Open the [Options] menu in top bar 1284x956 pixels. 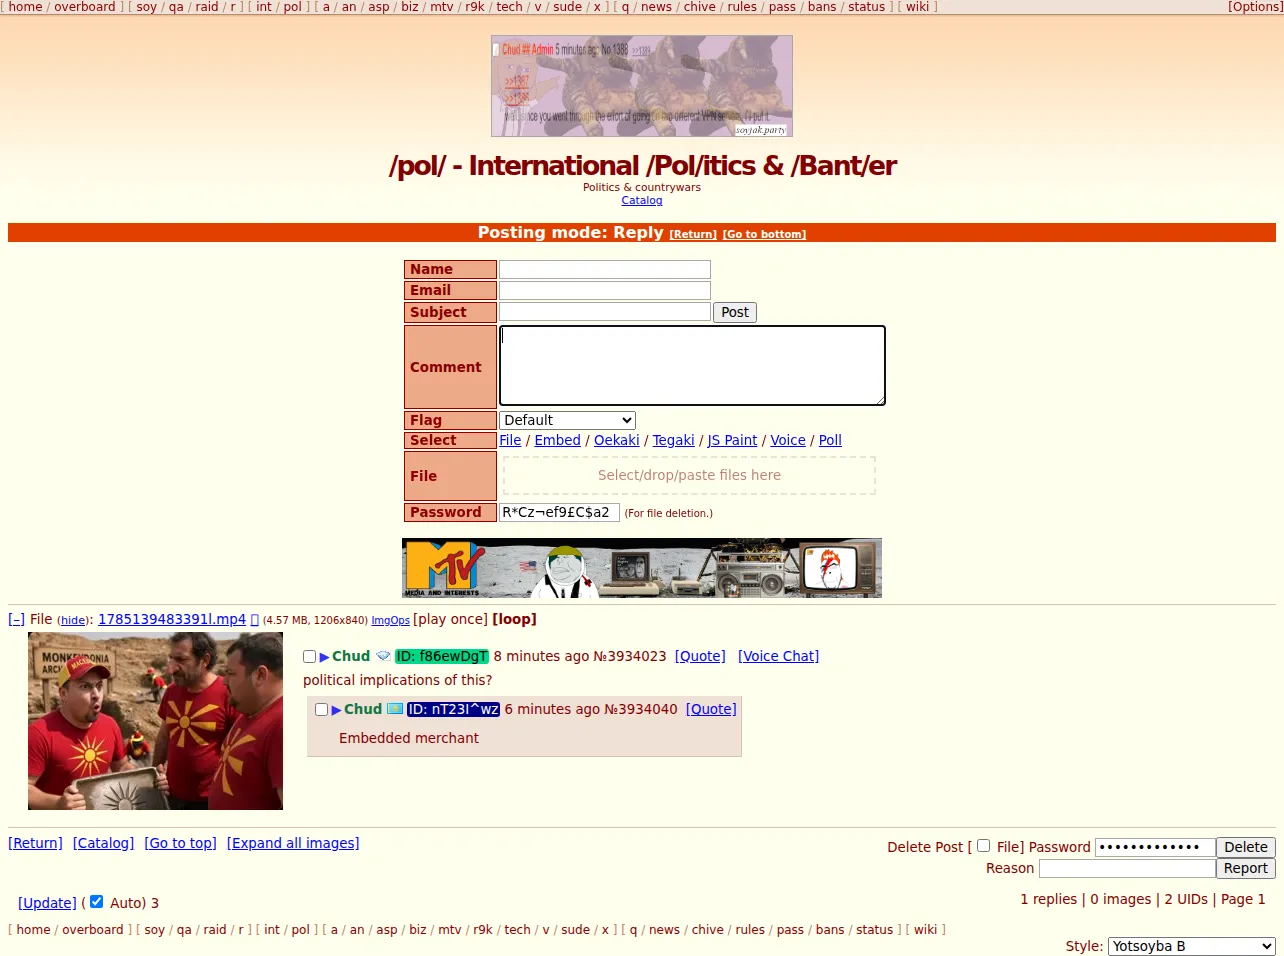(x=1255, y=7)
